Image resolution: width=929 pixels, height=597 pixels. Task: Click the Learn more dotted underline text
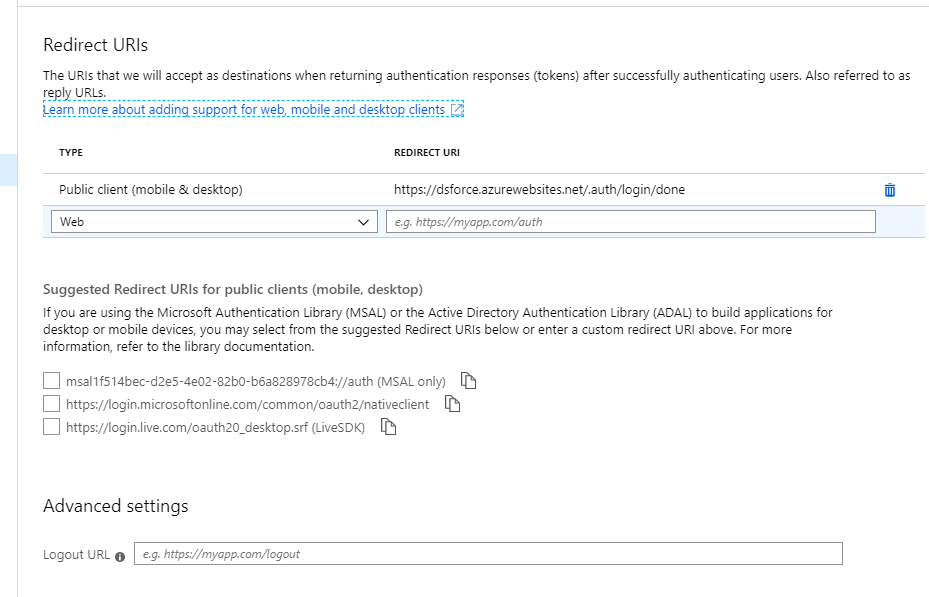[x=245, y=109]
